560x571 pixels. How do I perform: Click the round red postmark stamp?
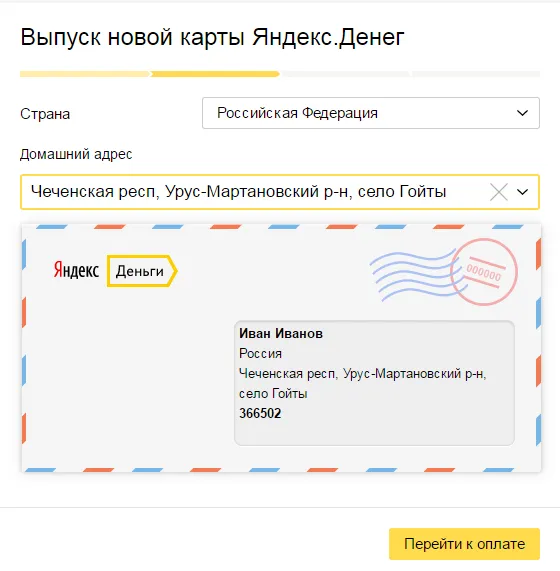coord(484,272)
